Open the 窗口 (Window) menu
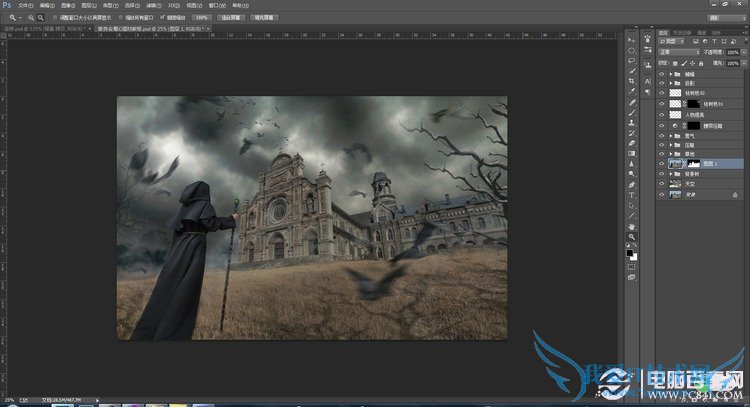750x407 pixels. [x=216, y=5]
